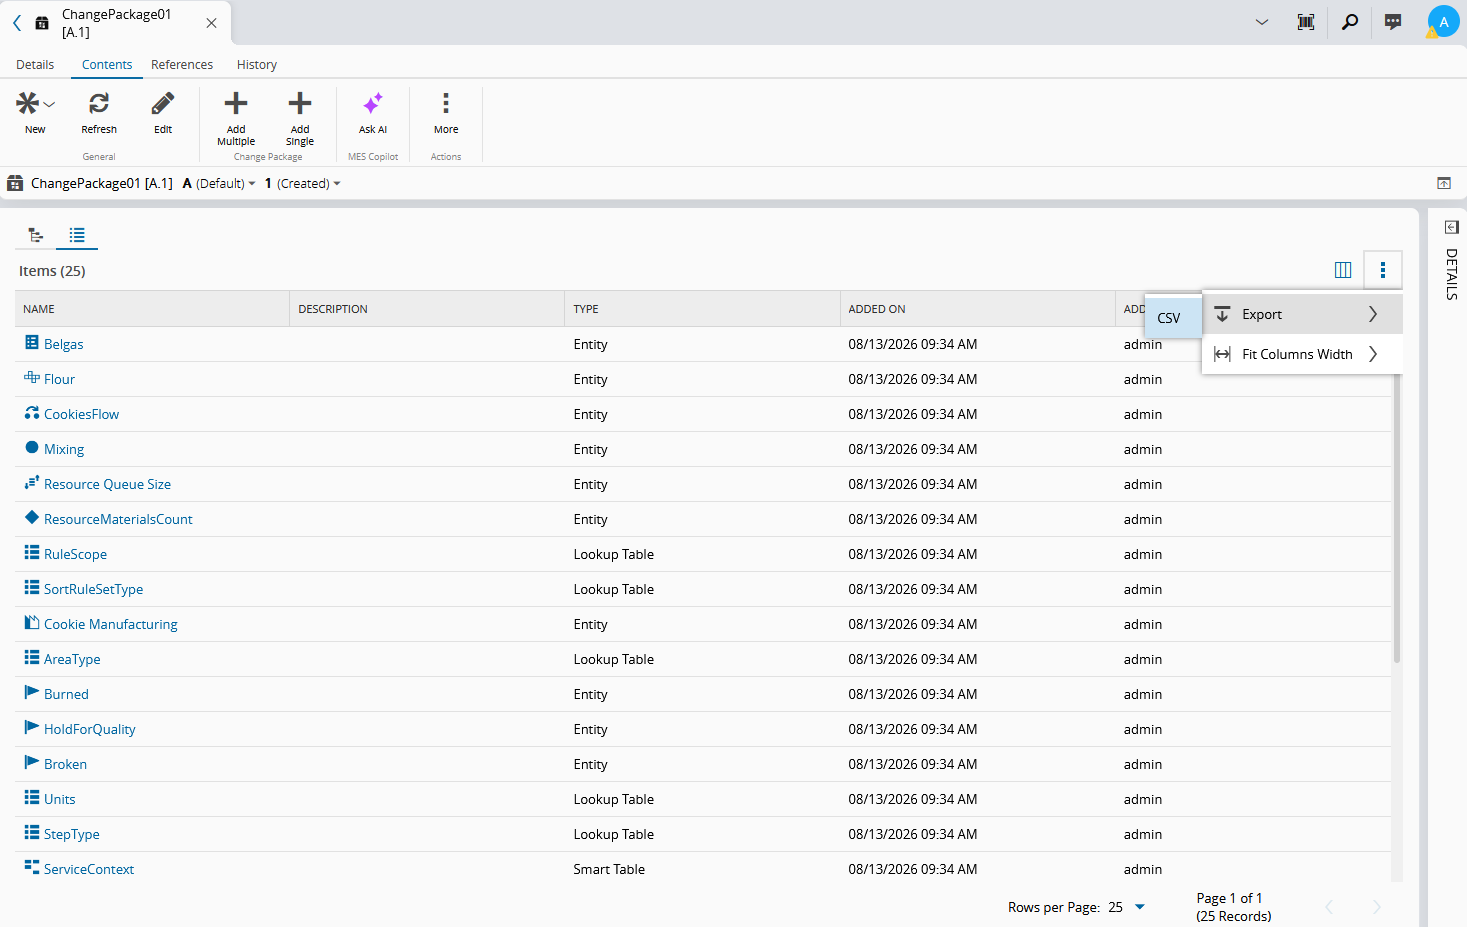The width and height of the screenshot is (1467, 927).
Task: Sort by the TYPE column header
Action: (702, 309)
